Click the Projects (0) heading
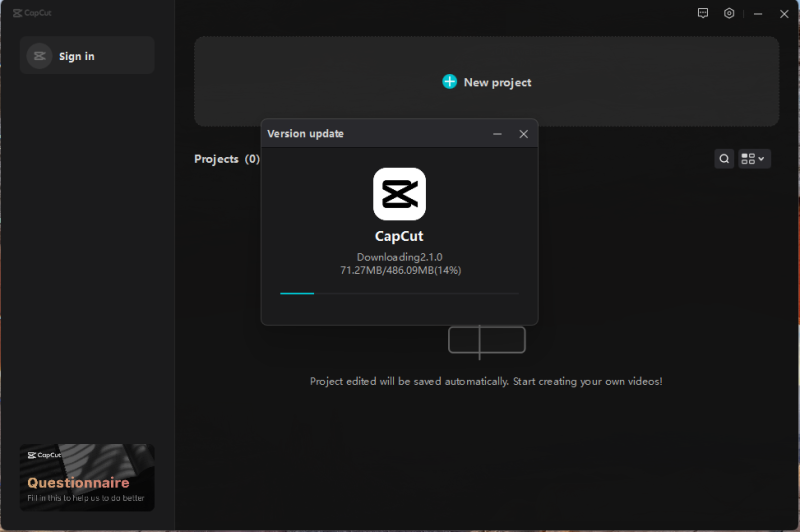This screenshot has width=800, height=532. 227,159
